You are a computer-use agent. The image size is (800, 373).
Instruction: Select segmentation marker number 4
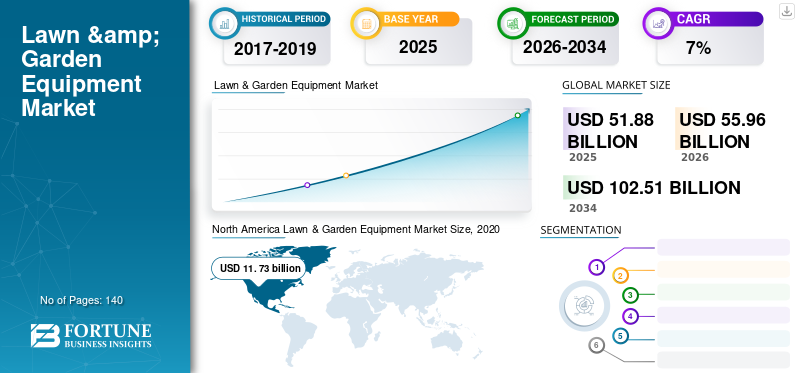pyautogui.click(x=631, y=316)
